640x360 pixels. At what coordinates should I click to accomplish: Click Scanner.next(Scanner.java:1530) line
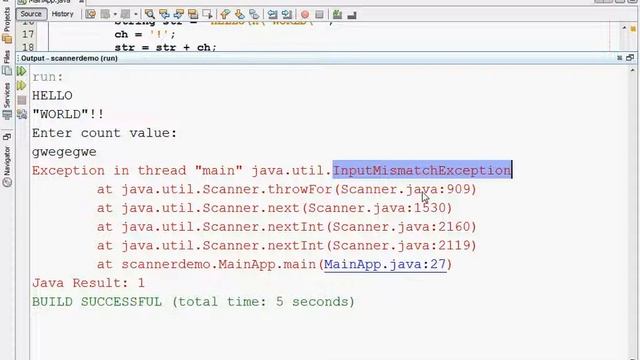click(274, 208)
